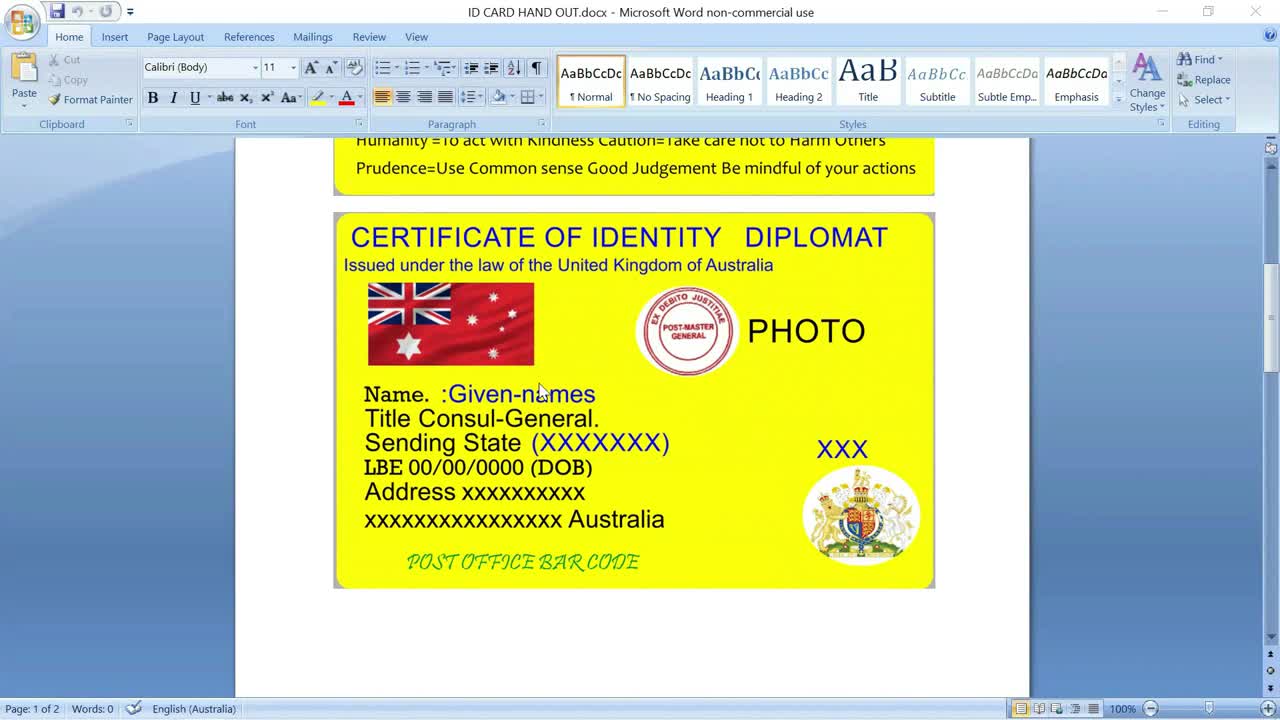Switch to Full Screen Reading view
This screenshot has height=720, width=1280.
[x=1039, y=709]
